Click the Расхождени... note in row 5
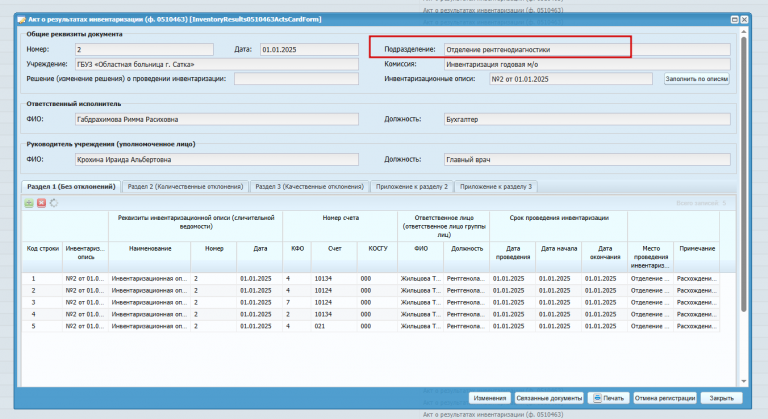The width and height of the screenshot is (768, 419). coord(696,326)
